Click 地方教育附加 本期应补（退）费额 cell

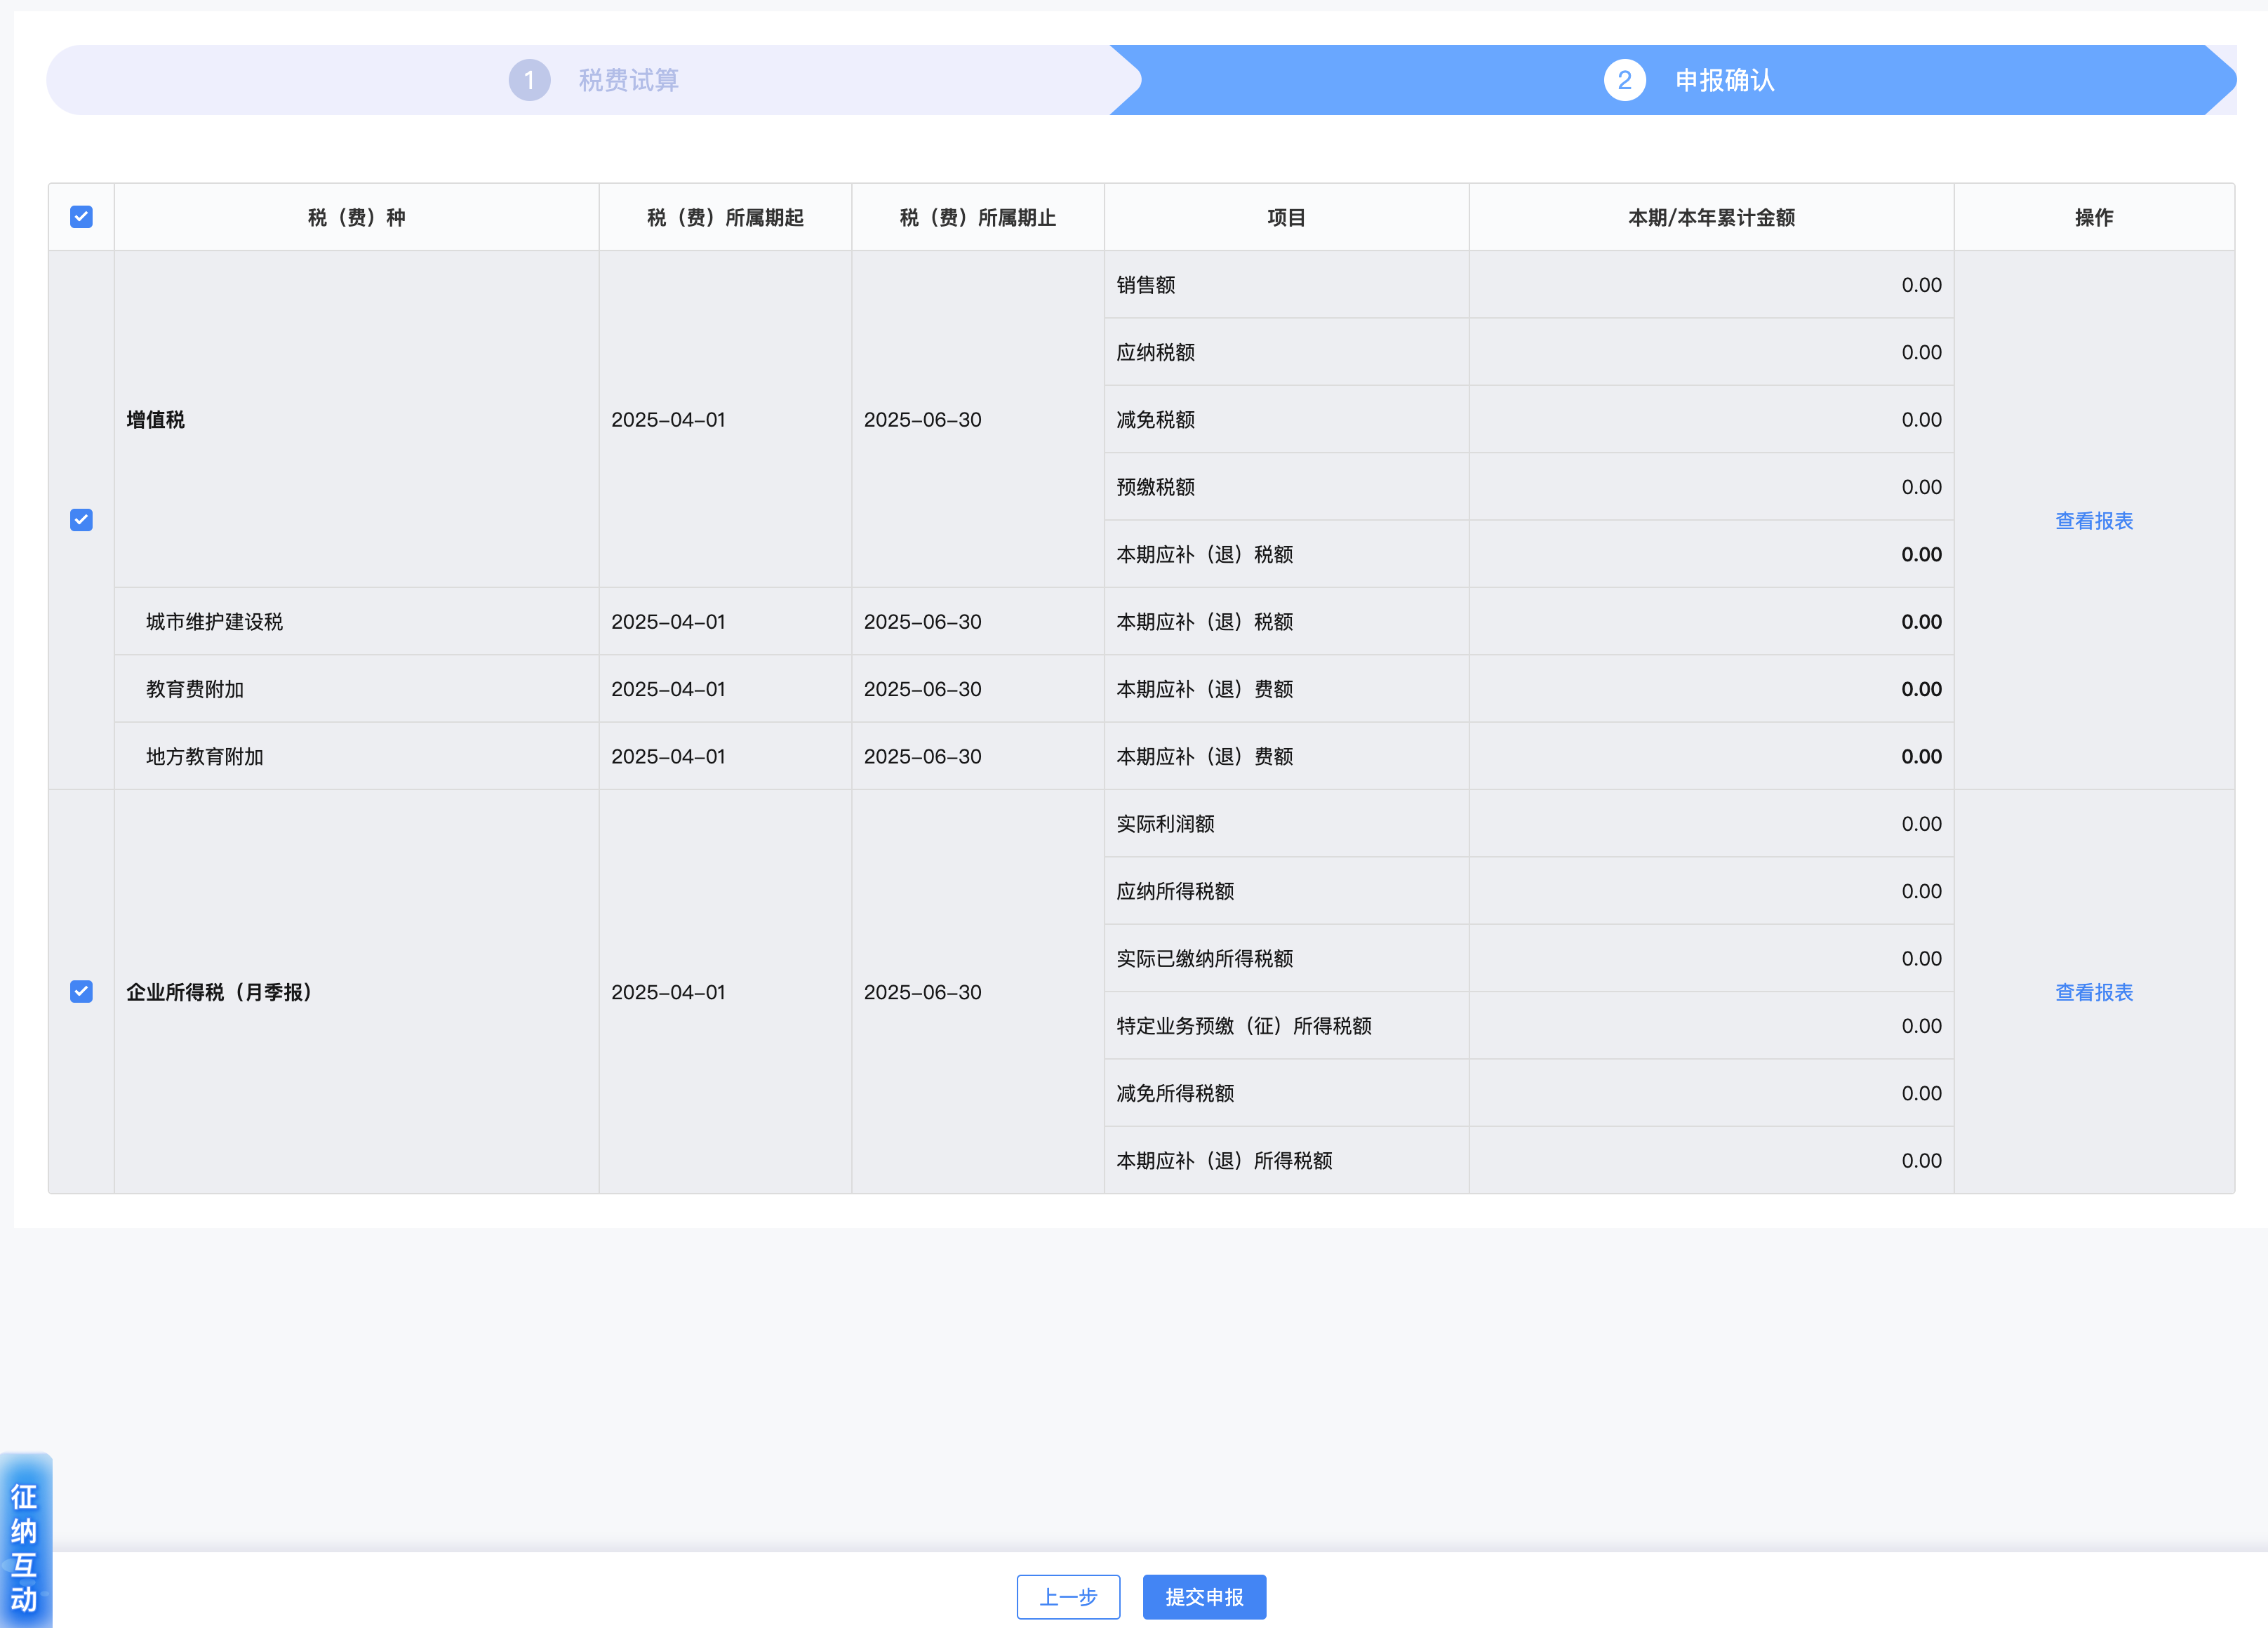coord(1286,756)
